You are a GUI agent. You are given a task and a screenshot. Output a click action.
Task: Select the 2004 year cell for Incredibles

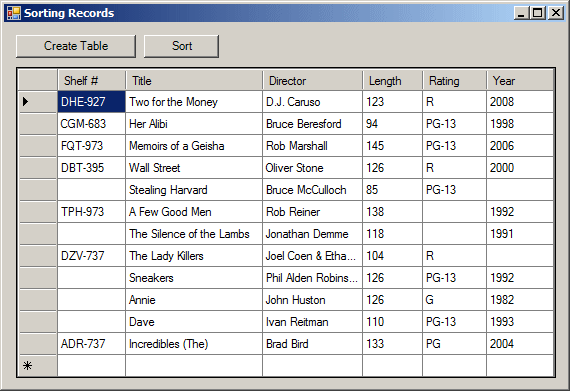coord(520,344)
